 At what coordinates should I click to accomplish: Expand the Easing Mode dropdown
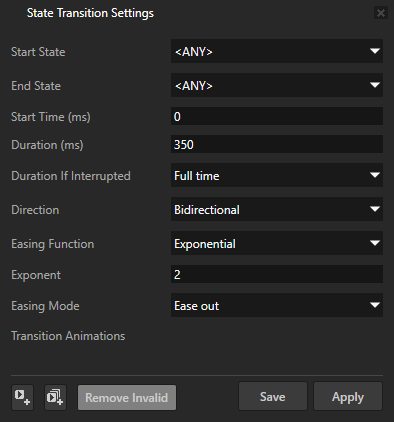coord(277,305)
